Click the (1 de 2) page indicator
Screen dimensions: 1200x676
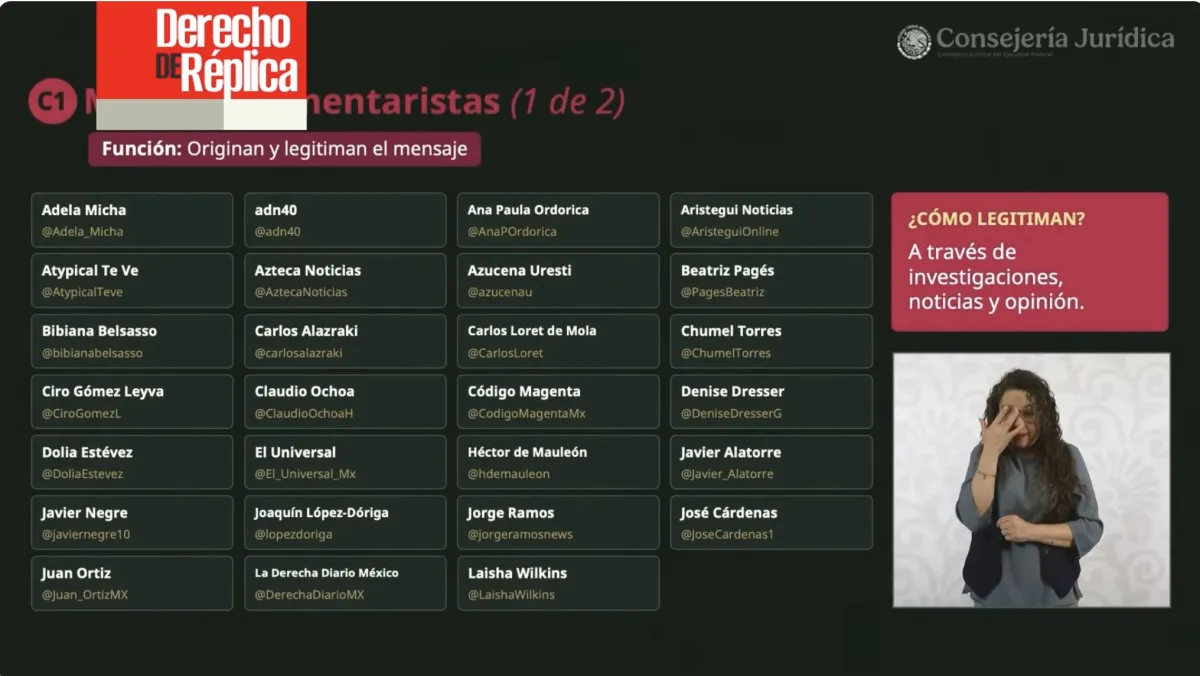[567, 101]
